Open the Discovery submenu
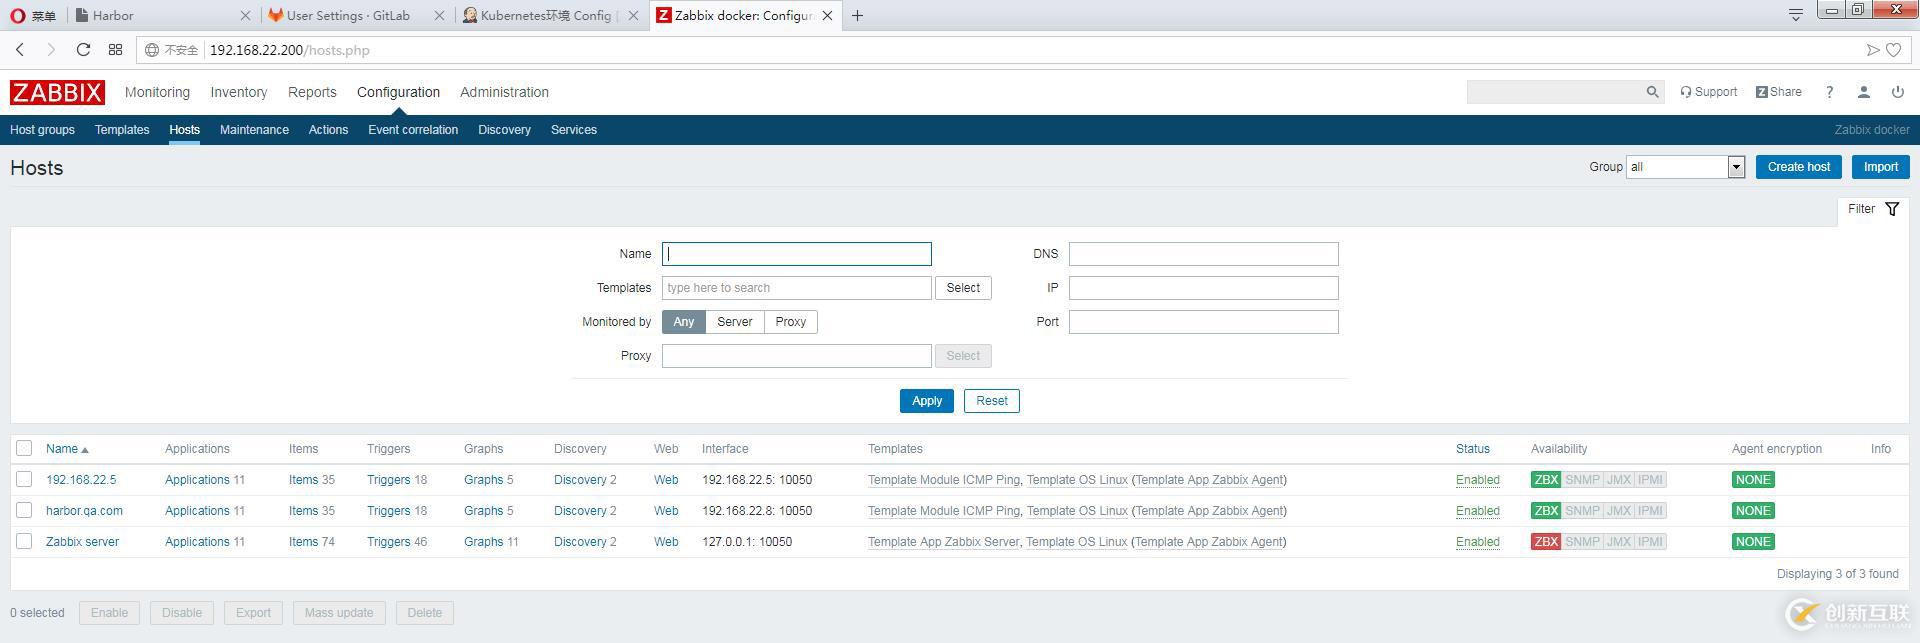Viewport: 1920px width, 643px height. coord(504,130)
